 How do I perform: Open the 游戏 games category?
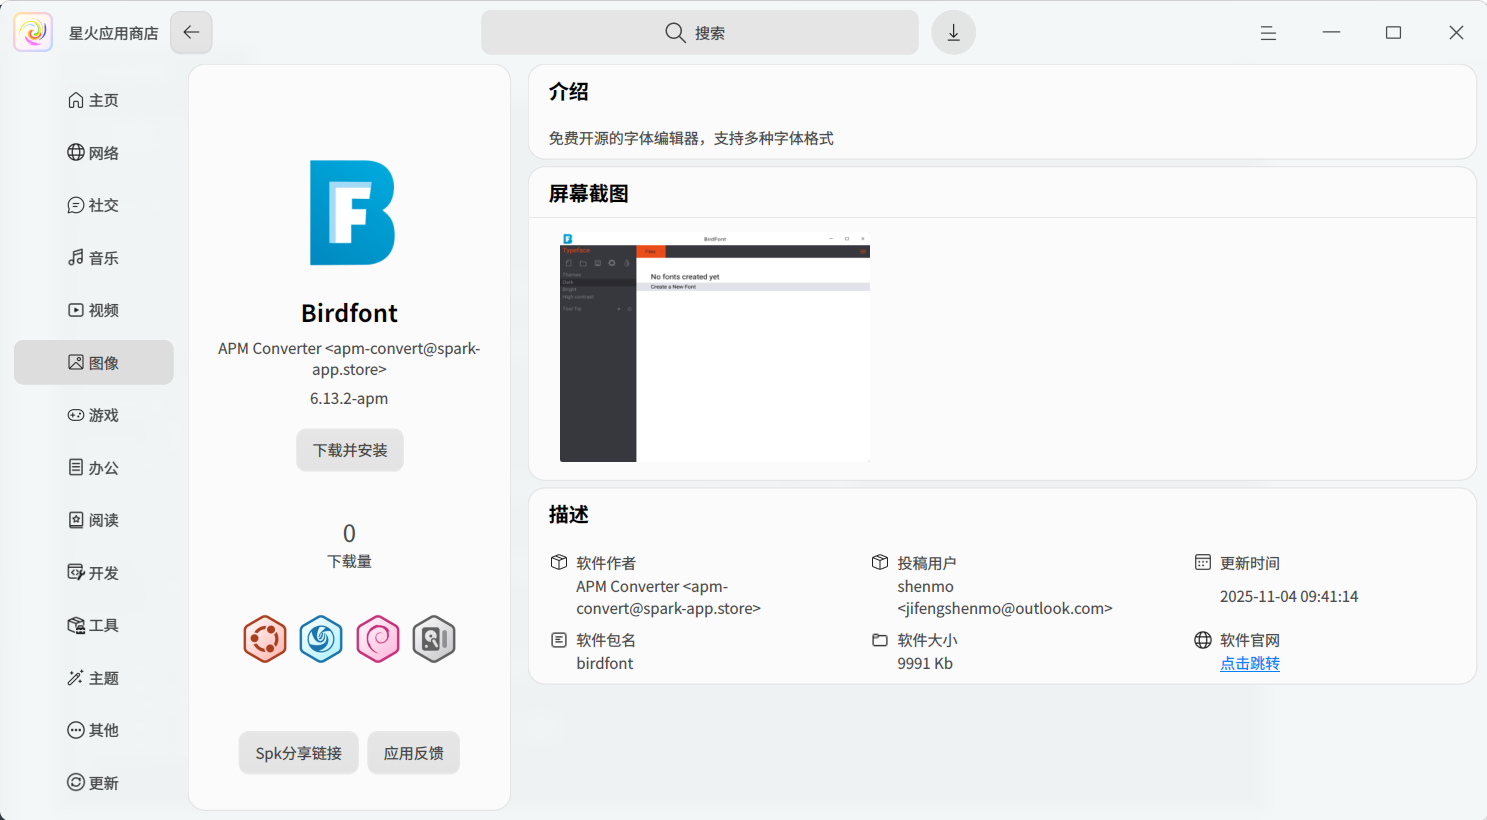click(x=94, y=415)
